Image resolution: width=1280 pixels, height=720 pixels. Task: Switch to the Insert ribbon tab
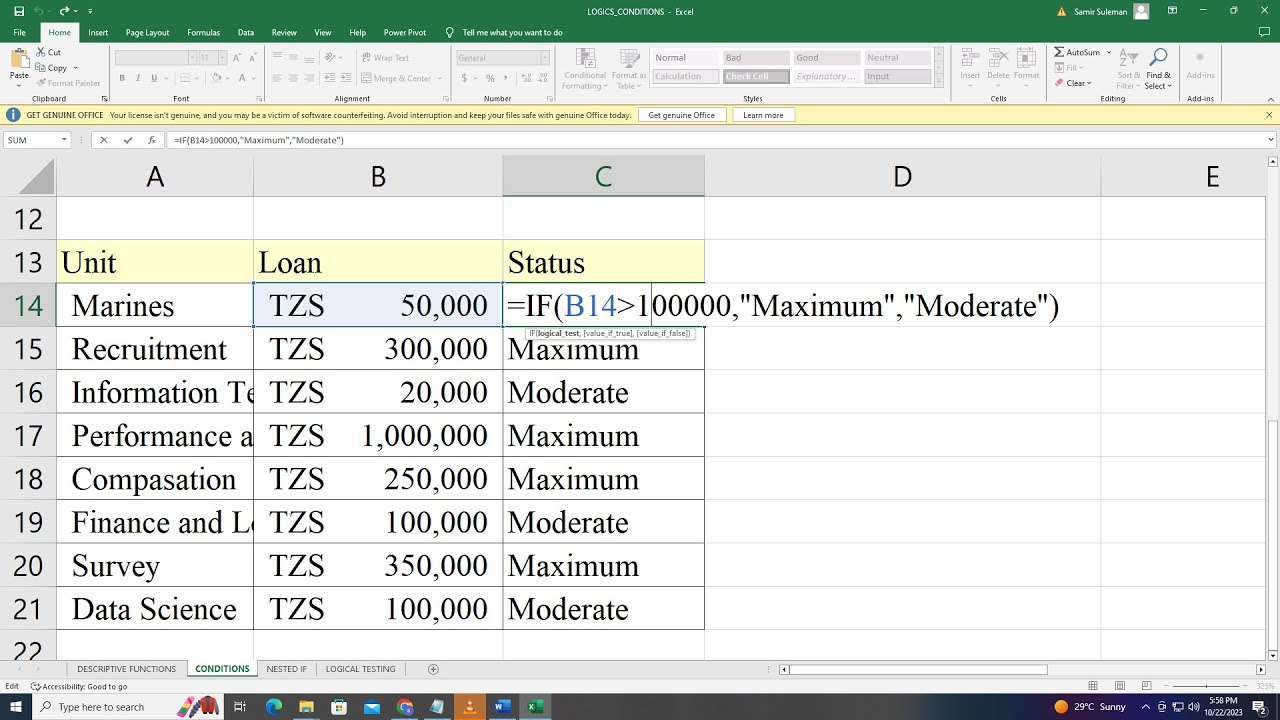pos(98,33)
